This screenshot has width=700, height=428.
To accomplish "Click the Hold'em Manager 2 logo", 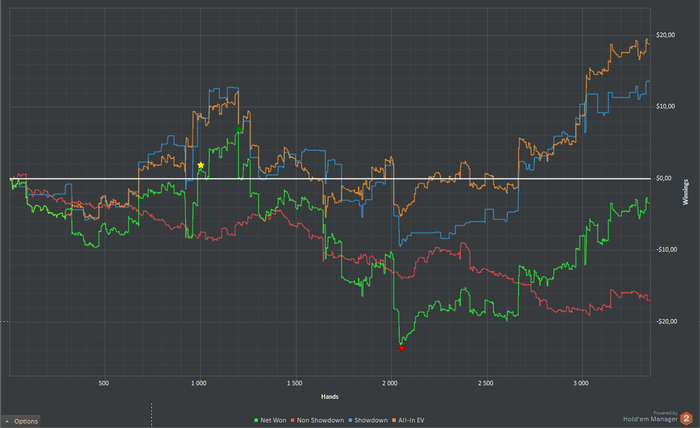I will (x=686, y=419).
